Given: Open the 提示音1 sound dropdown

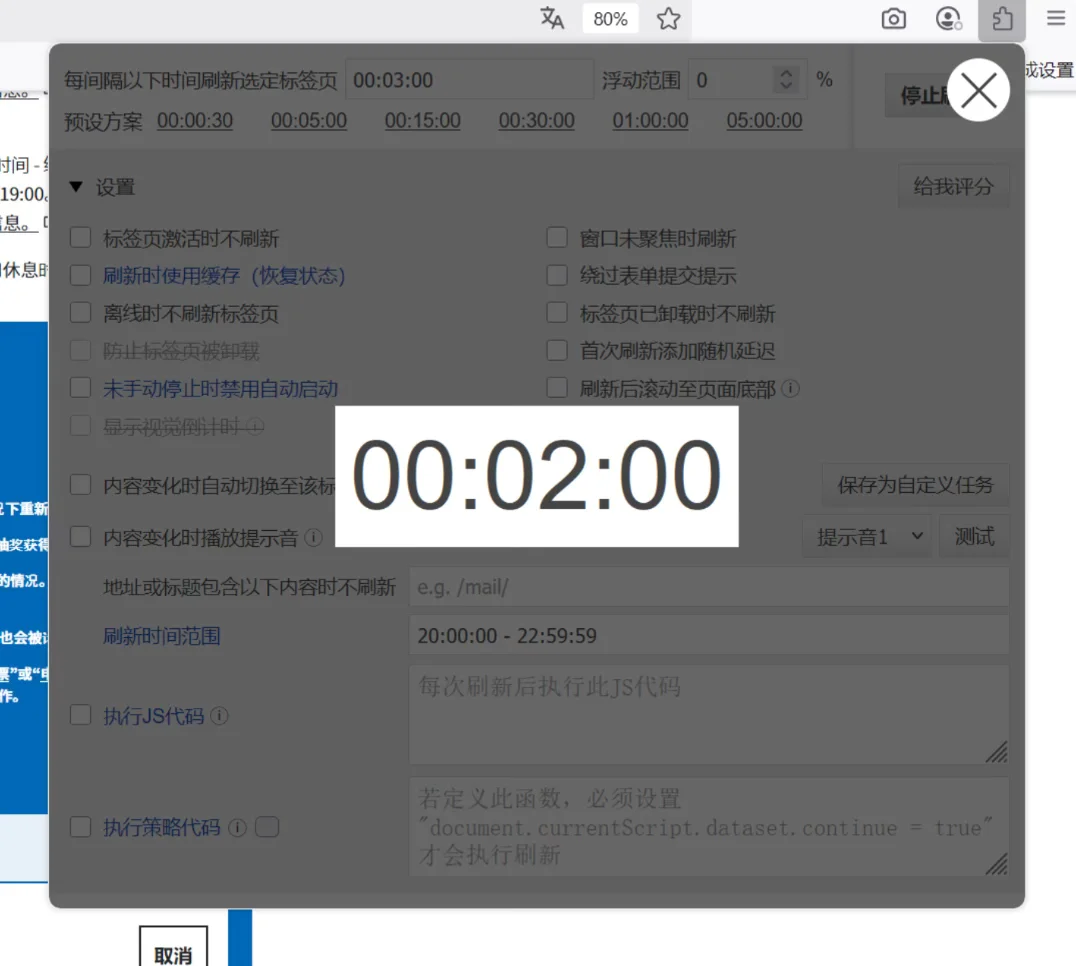Looking at the screenshot, I should 866,536.
